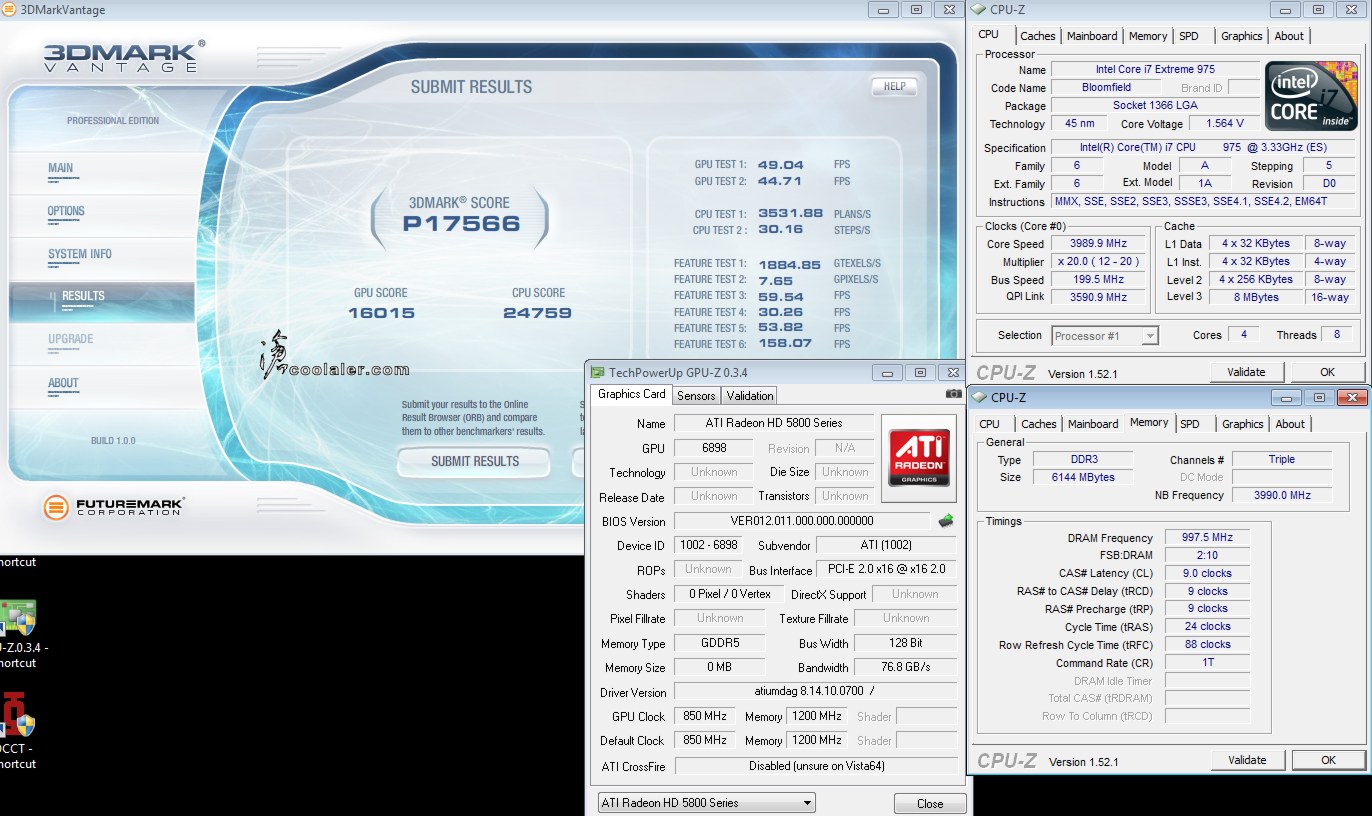Switch to Sensors tab in GPU-Z
1372x816 pixels.
pos(696,396)
